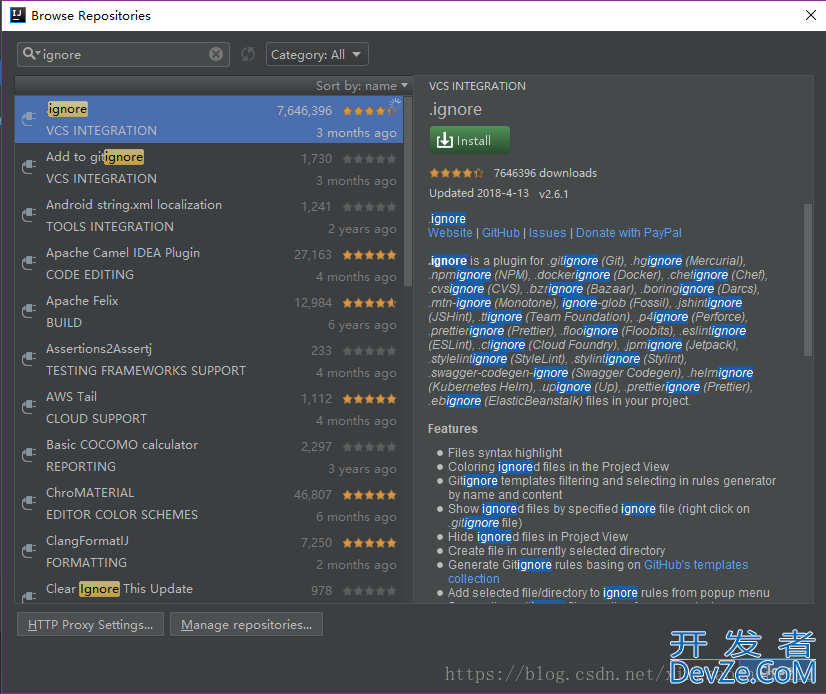Select the Assertions2Assertj plugin
The width and height of the screenshot is (826, 694).
[x=209, y=359]
